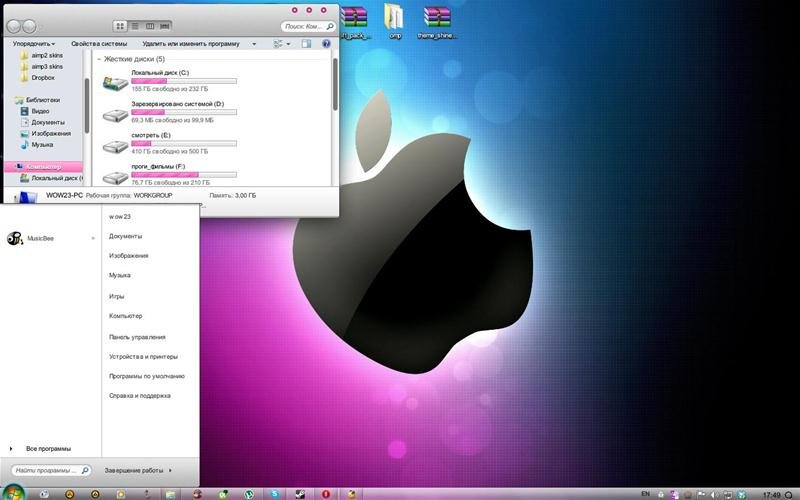The height and width of the screenshot is (500, 800).
Task: Collapse the Жесткие диски group
Action: [x=99, y=59]
